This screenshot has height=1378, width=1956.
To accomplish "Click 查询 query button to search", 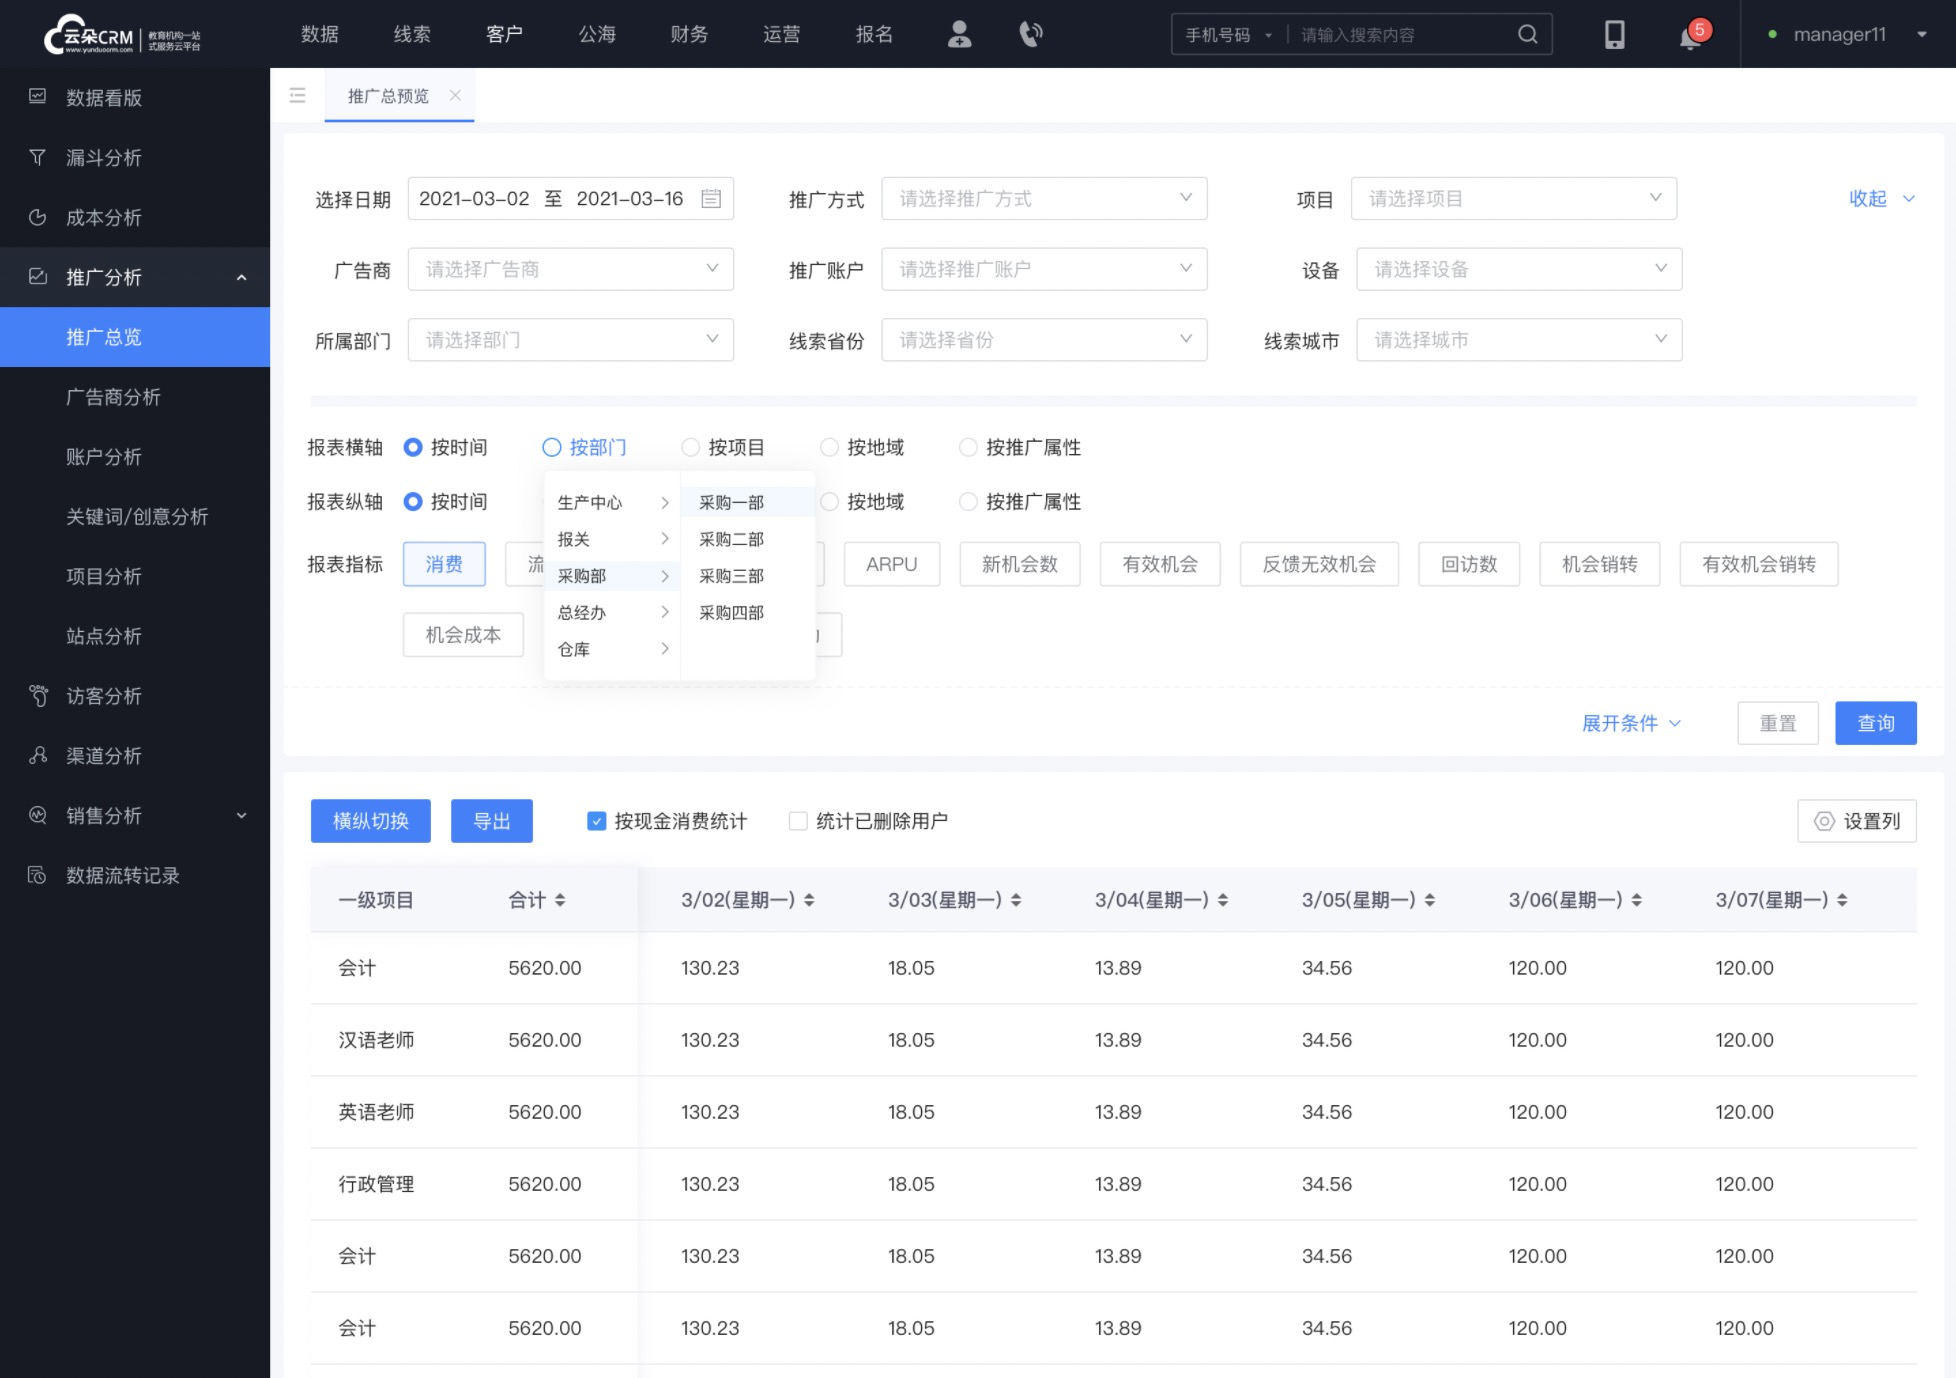I will click(x=1875, y=723).
